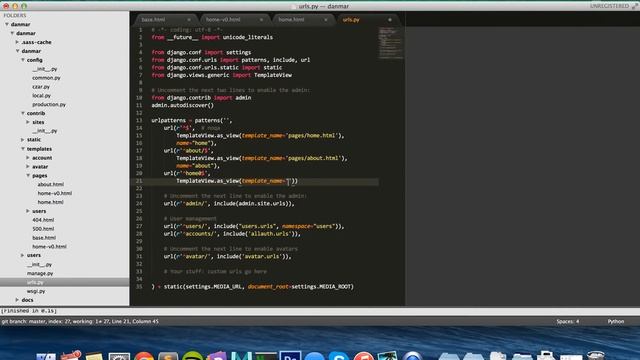This screenshot has width=640, height=360.
Task: Click 'pages/home.html' string on line 15
Action: point(312,136)
